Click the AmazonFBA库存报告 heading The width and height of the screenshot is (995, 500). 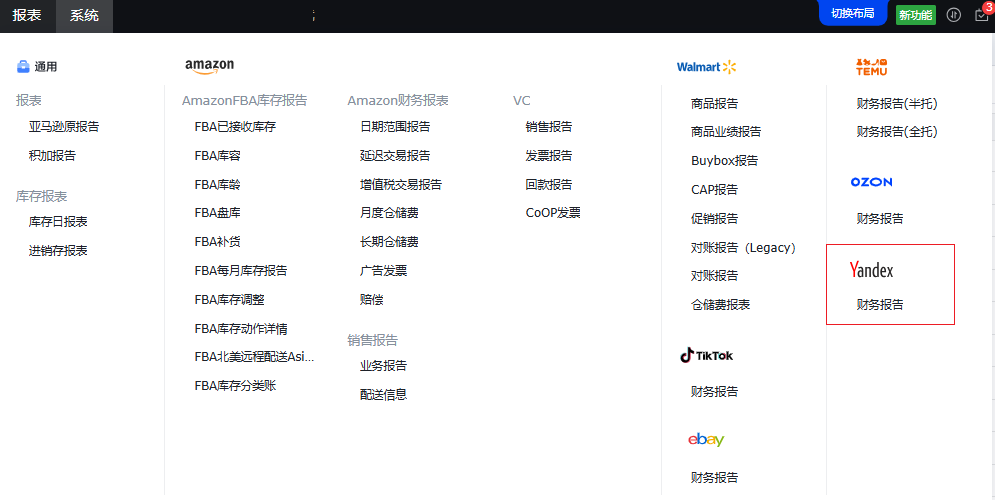pyautogui.click(x=245, y=100)
